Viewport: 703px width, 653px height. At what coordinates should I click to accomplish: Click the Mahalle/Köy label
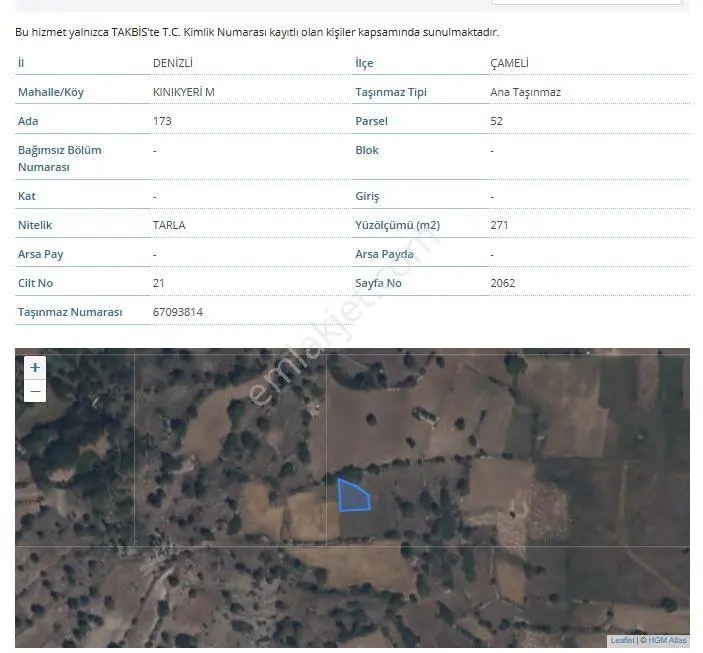coord(51,92)
